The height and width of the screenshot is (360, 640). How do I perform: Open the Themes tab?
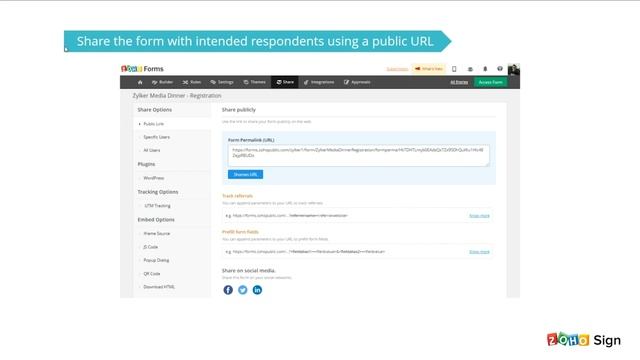click(x=255, y=82)
